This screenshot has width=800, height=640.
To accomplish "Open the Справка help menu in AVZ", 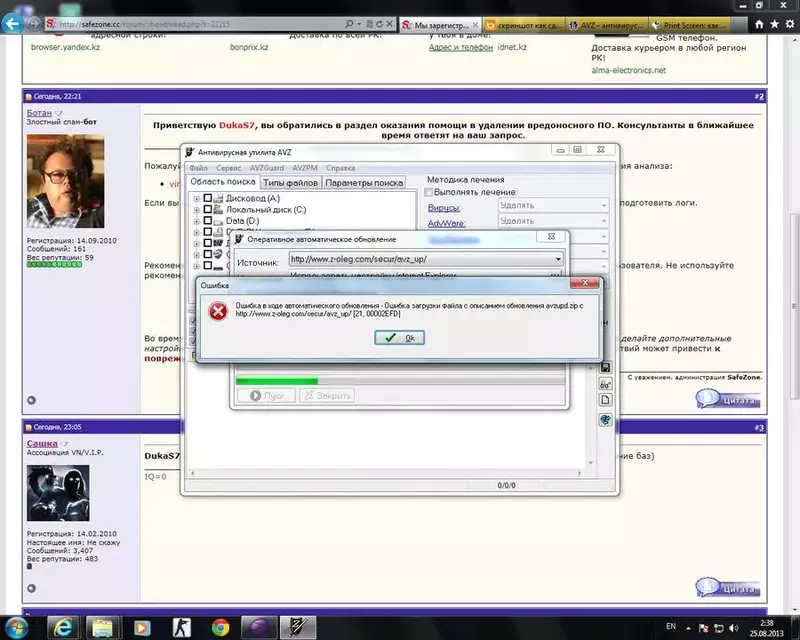I will coord(340,168).
